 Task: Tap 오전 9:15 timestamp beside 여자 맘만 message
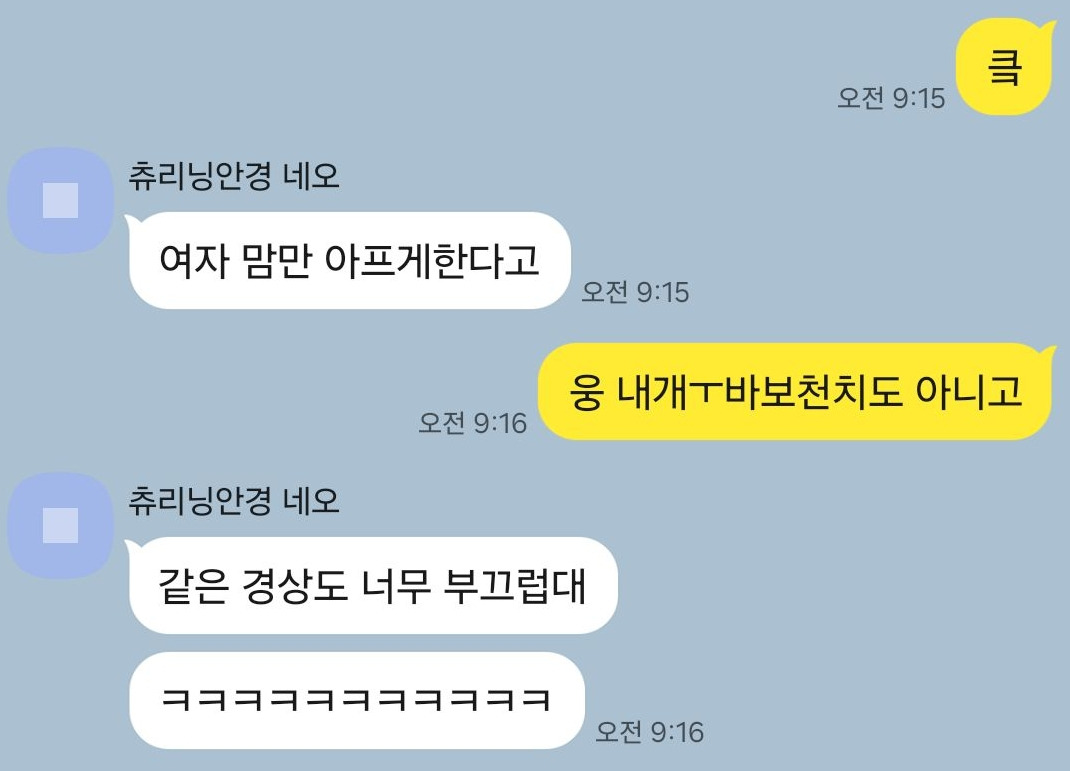[635, 292]
